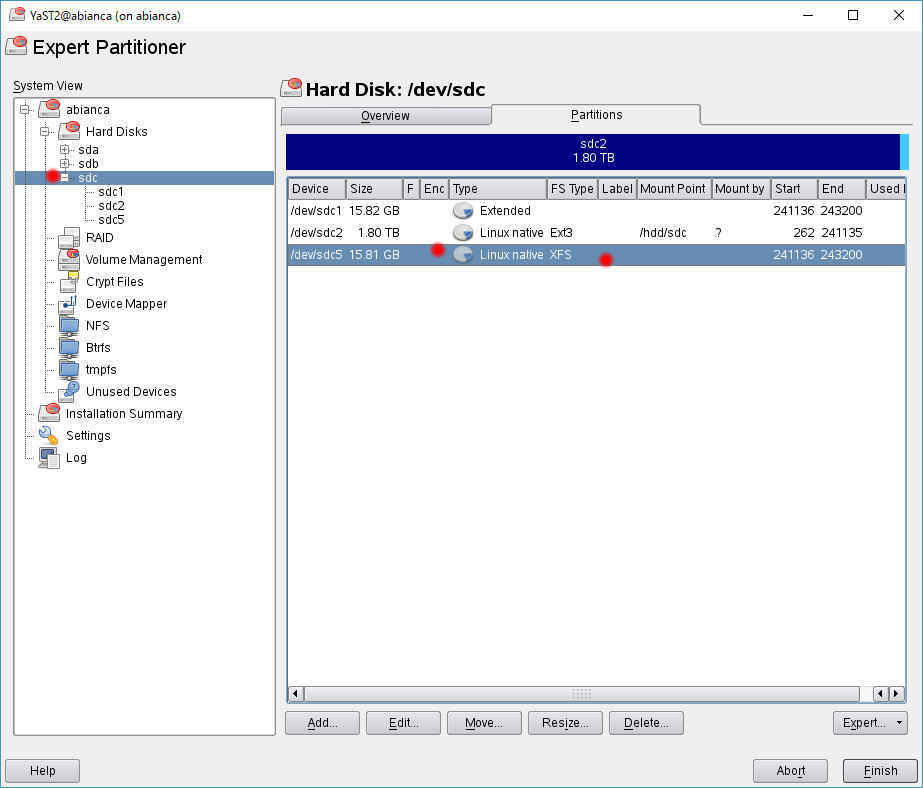Click the Device Mapper icon
This screenshot has height=788, width=923.
pos(69,303)
